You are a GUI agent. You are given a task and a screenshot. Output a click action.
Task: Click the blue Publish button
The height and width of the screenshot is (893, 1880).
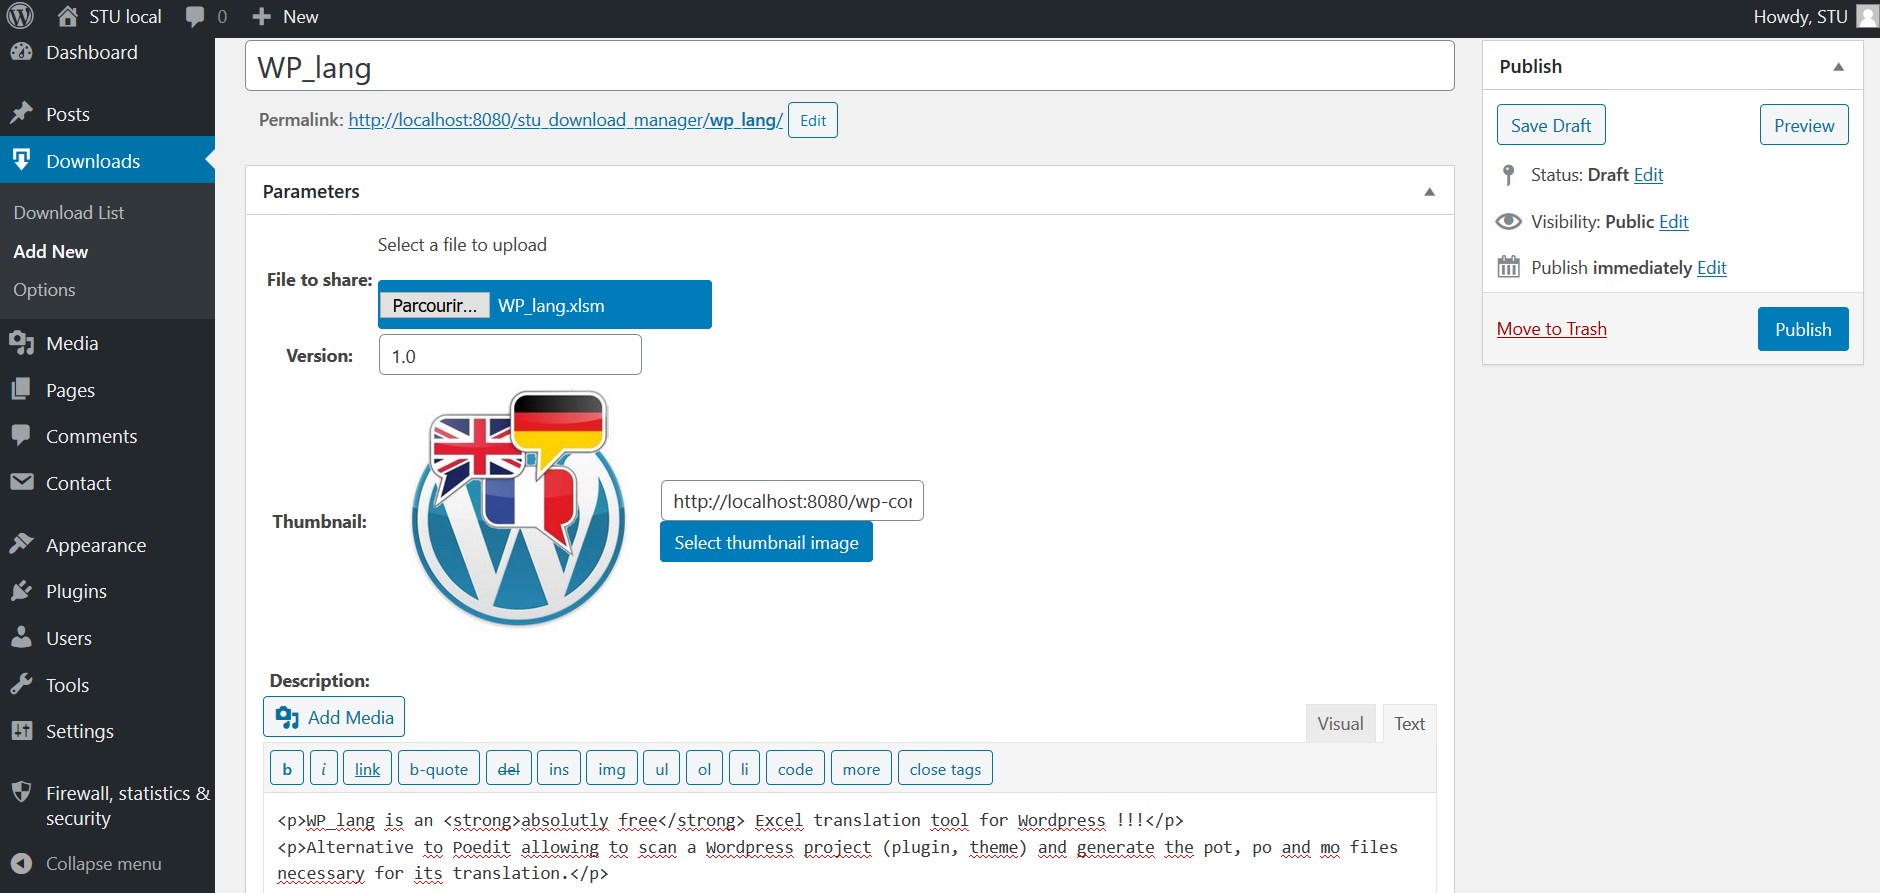pyautogui.click(x=1803, y=329)
